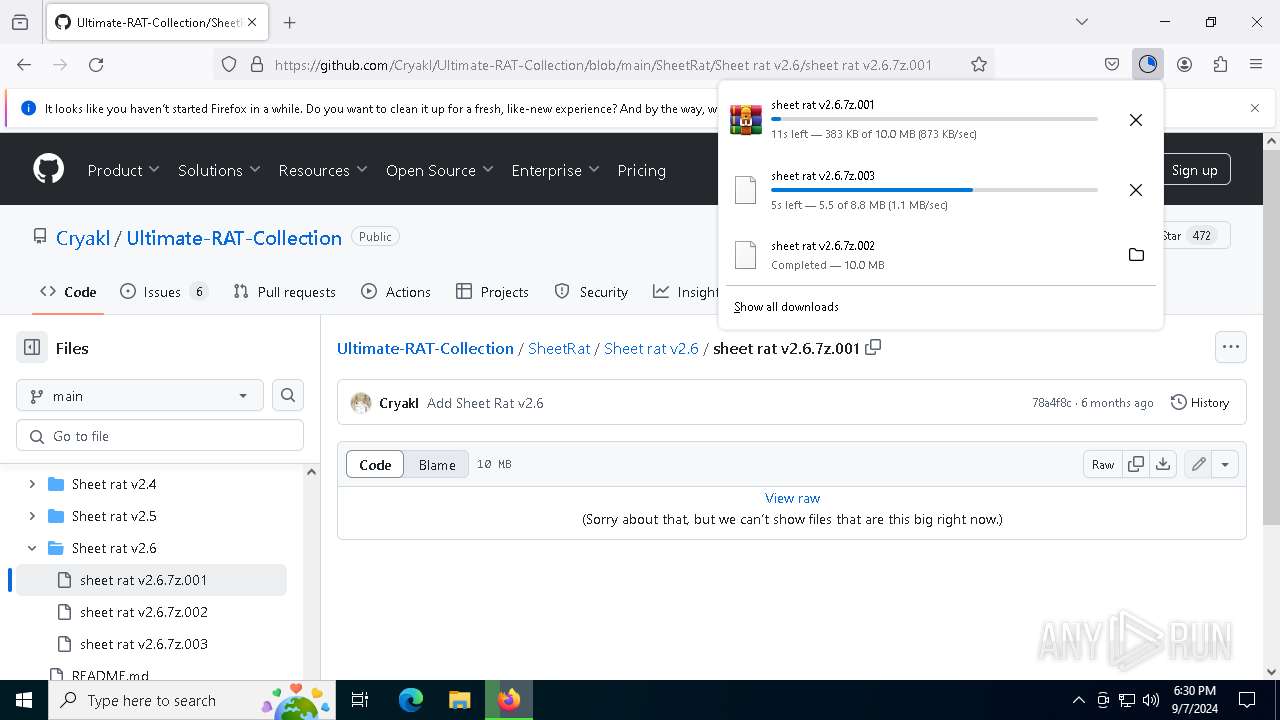
Task: Expand the Enterprise menu
Action: [x=555, y=170]
